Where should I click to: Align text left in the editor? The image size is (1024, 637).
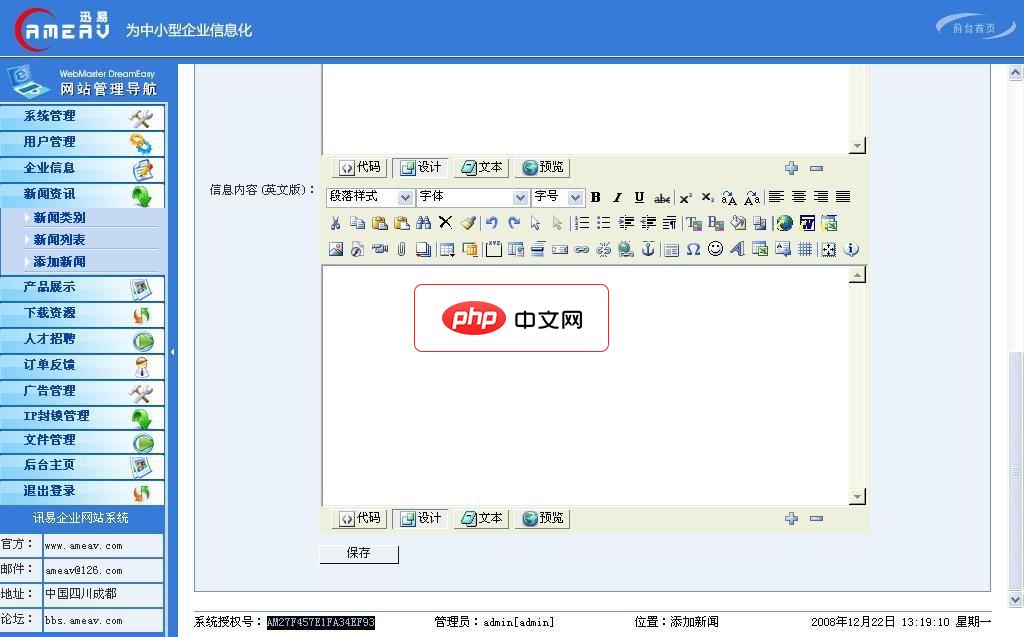pos(776,197)
